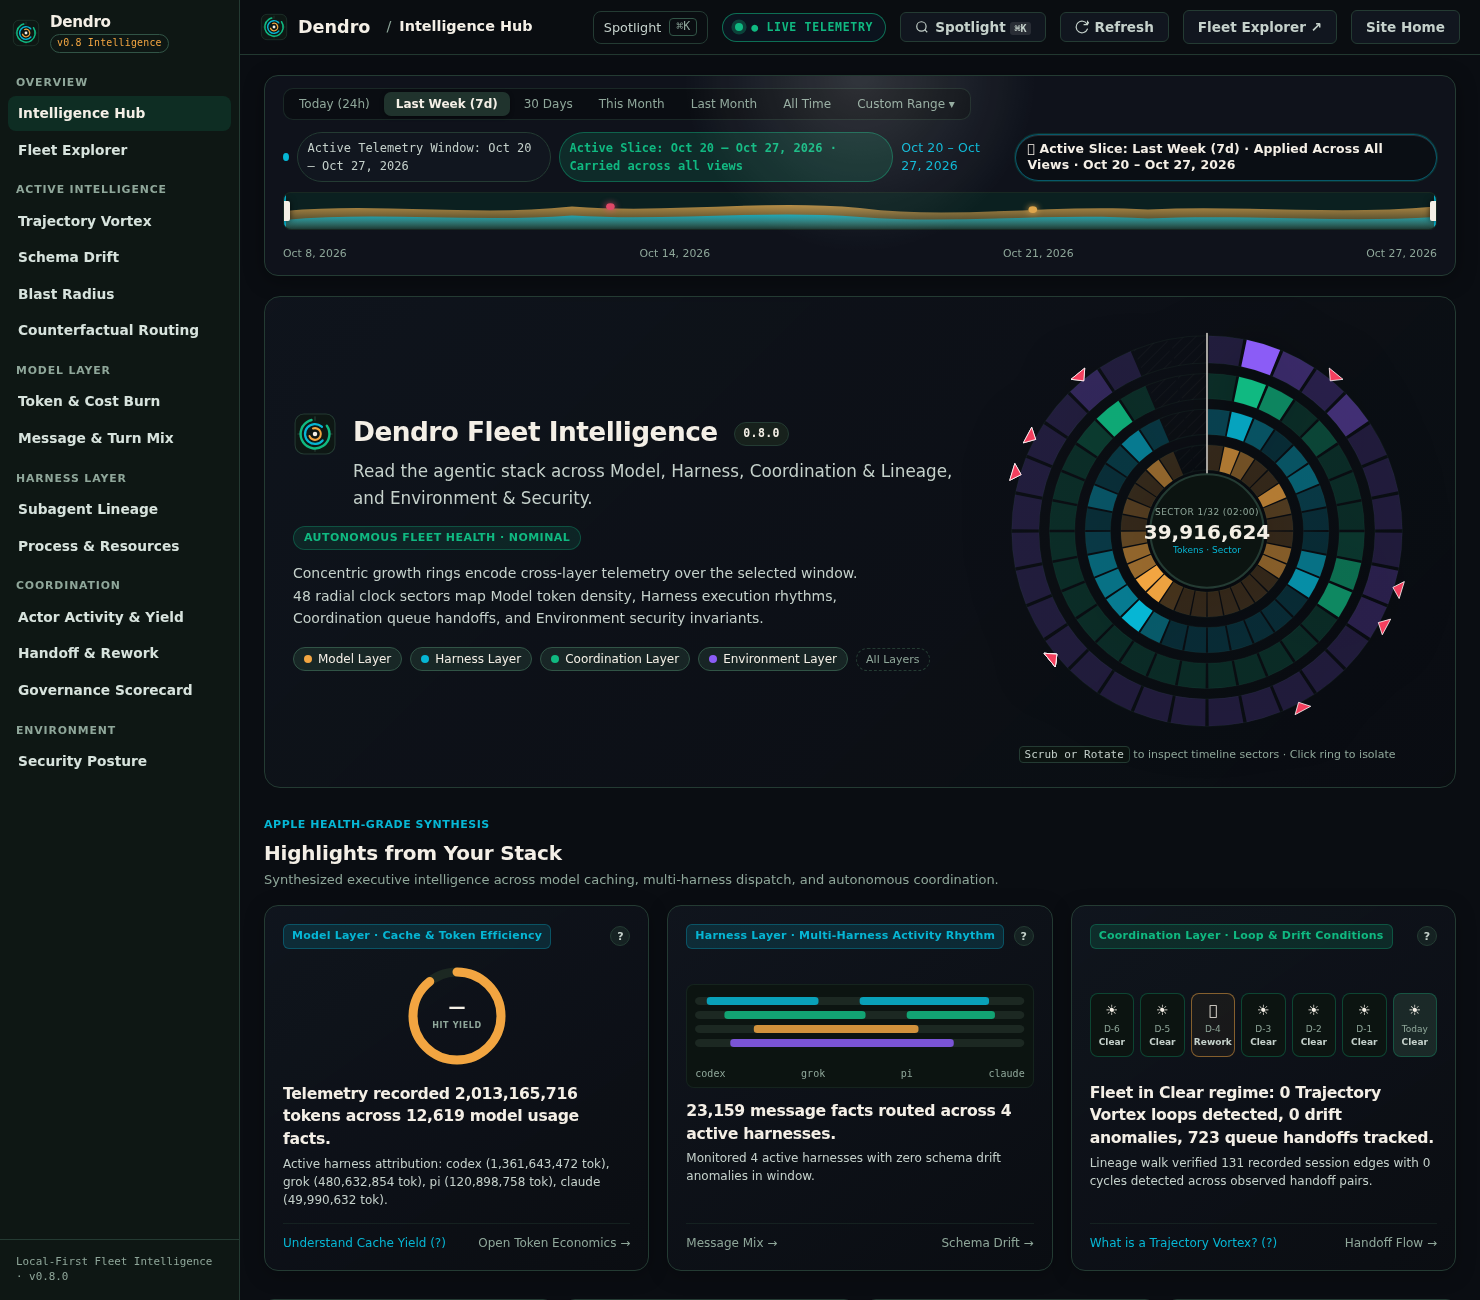The height and width of the screenshot is (1300, 1480).
Task: Select the This Month range tab
Action: pos(631,104)
